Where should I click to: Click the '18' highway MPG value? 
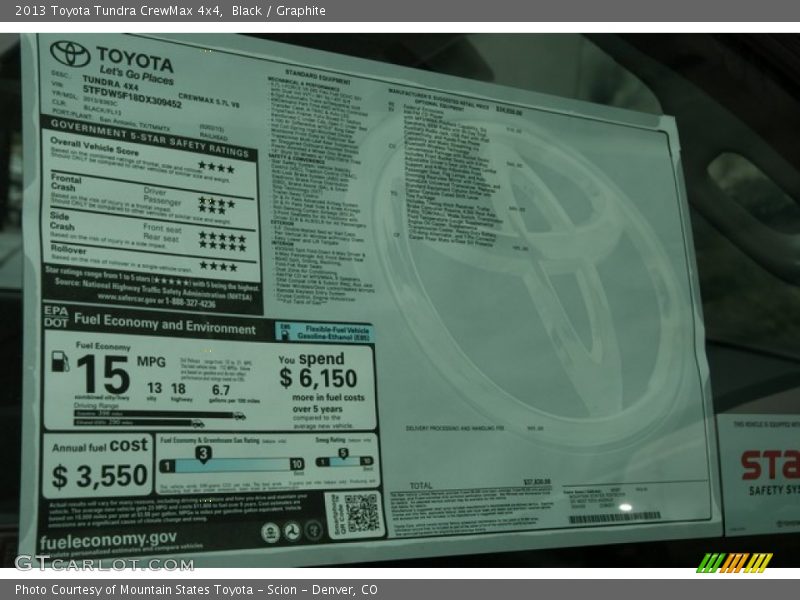(178, 388)
